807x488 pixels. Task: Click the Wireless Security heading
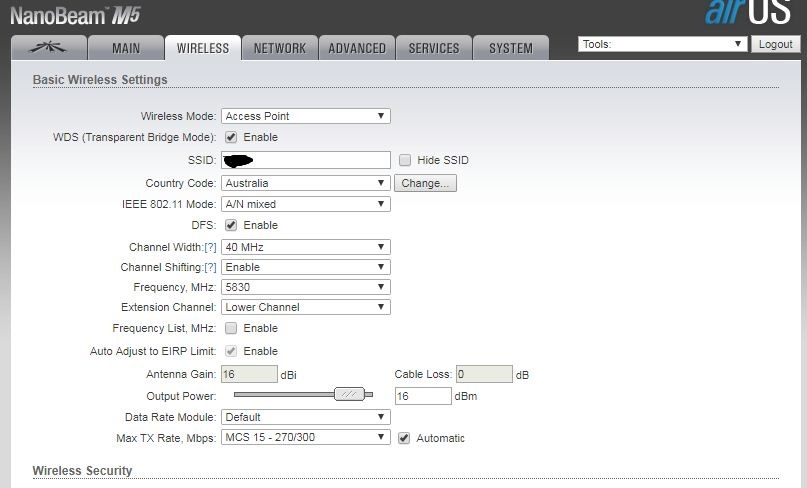click(82, 470)
